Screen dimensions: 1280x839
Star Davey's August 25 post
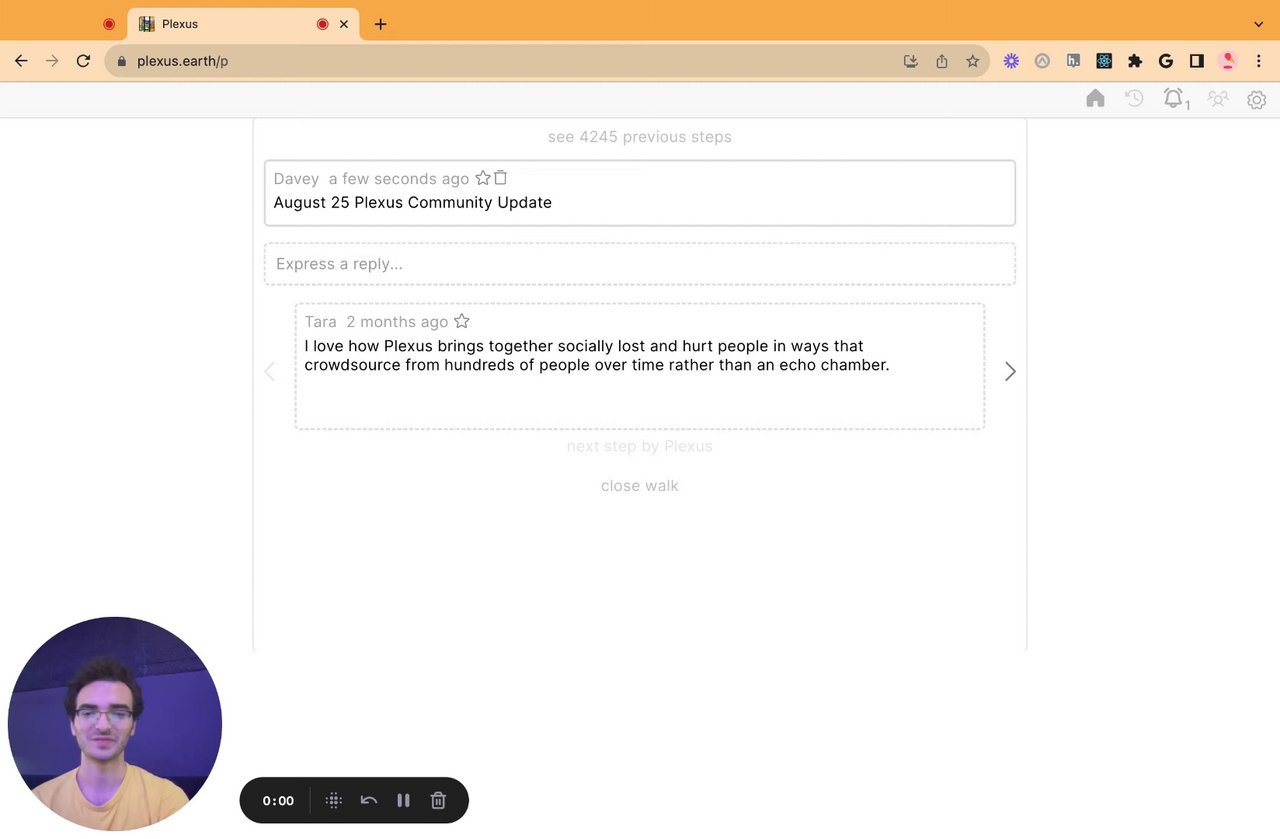point(483,178)
